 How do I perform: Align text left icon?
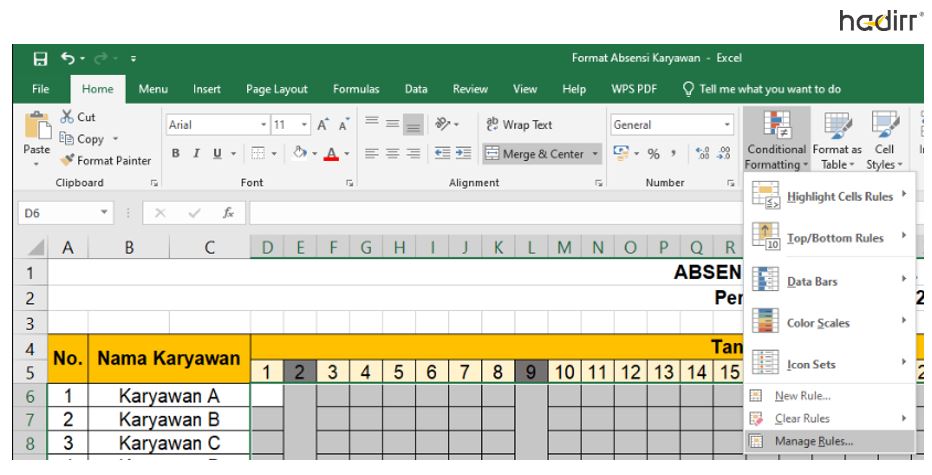[372, 153]
